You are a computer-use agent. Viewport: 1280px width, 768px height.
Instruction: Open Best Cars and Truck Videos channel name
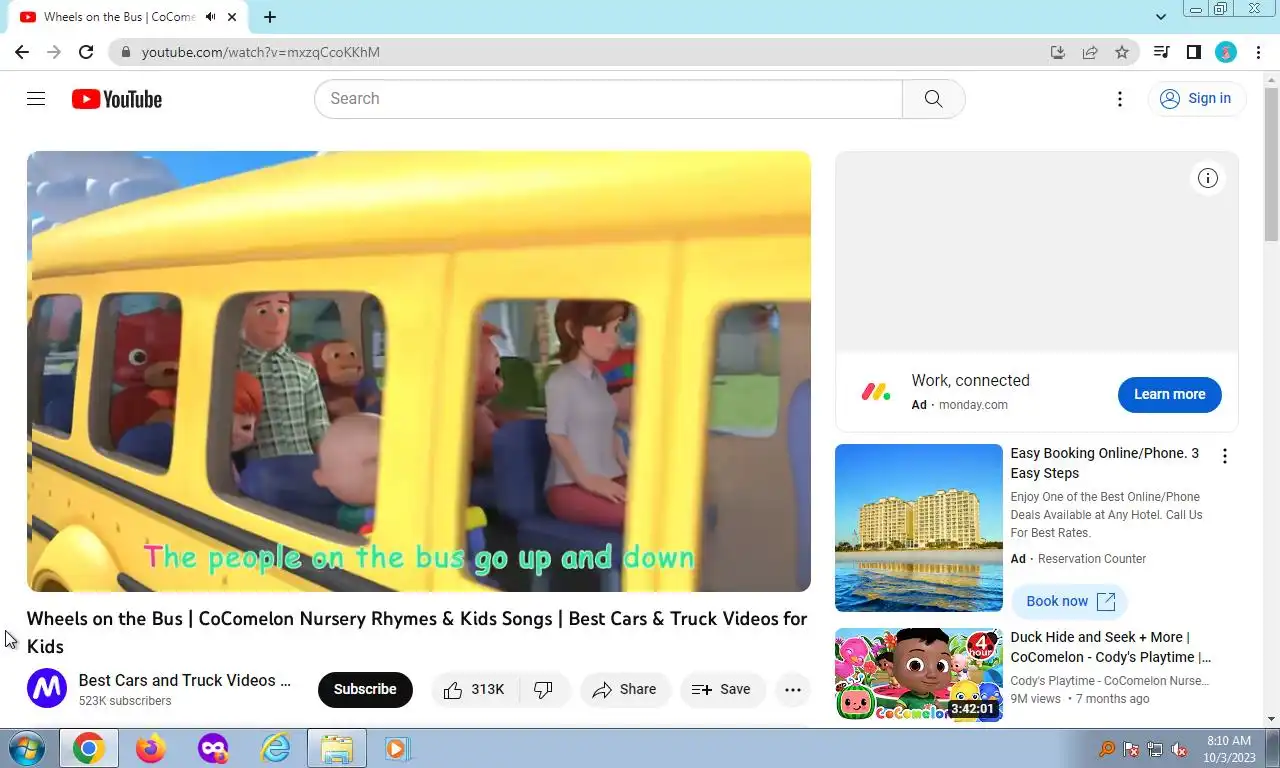click(x=185, y=680)
